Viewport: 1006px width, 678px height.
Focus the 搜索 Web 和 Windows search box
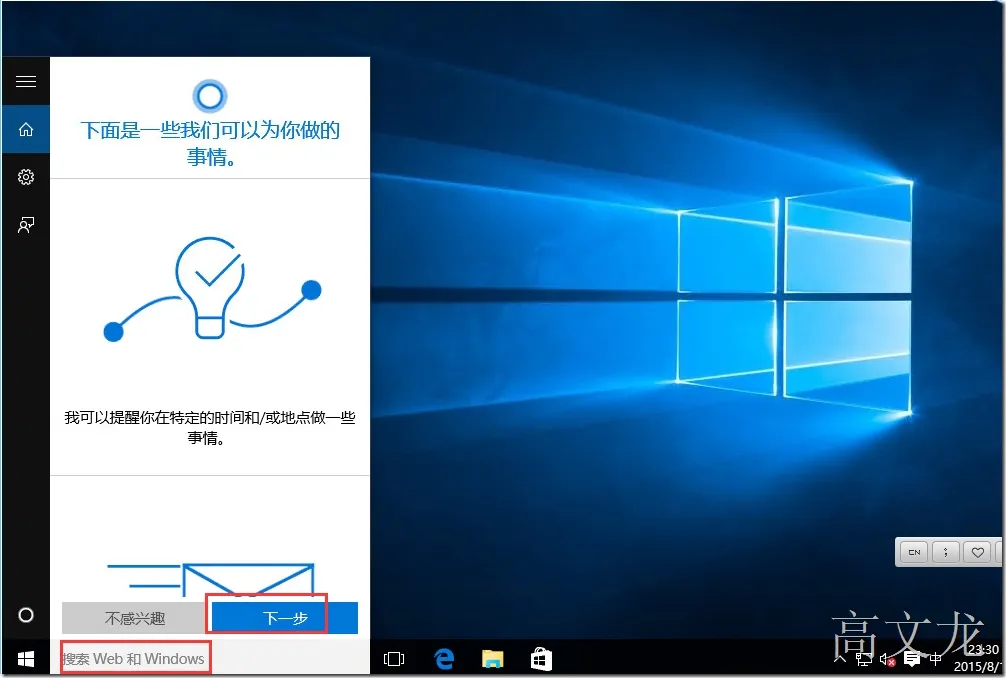coord(209,658)
